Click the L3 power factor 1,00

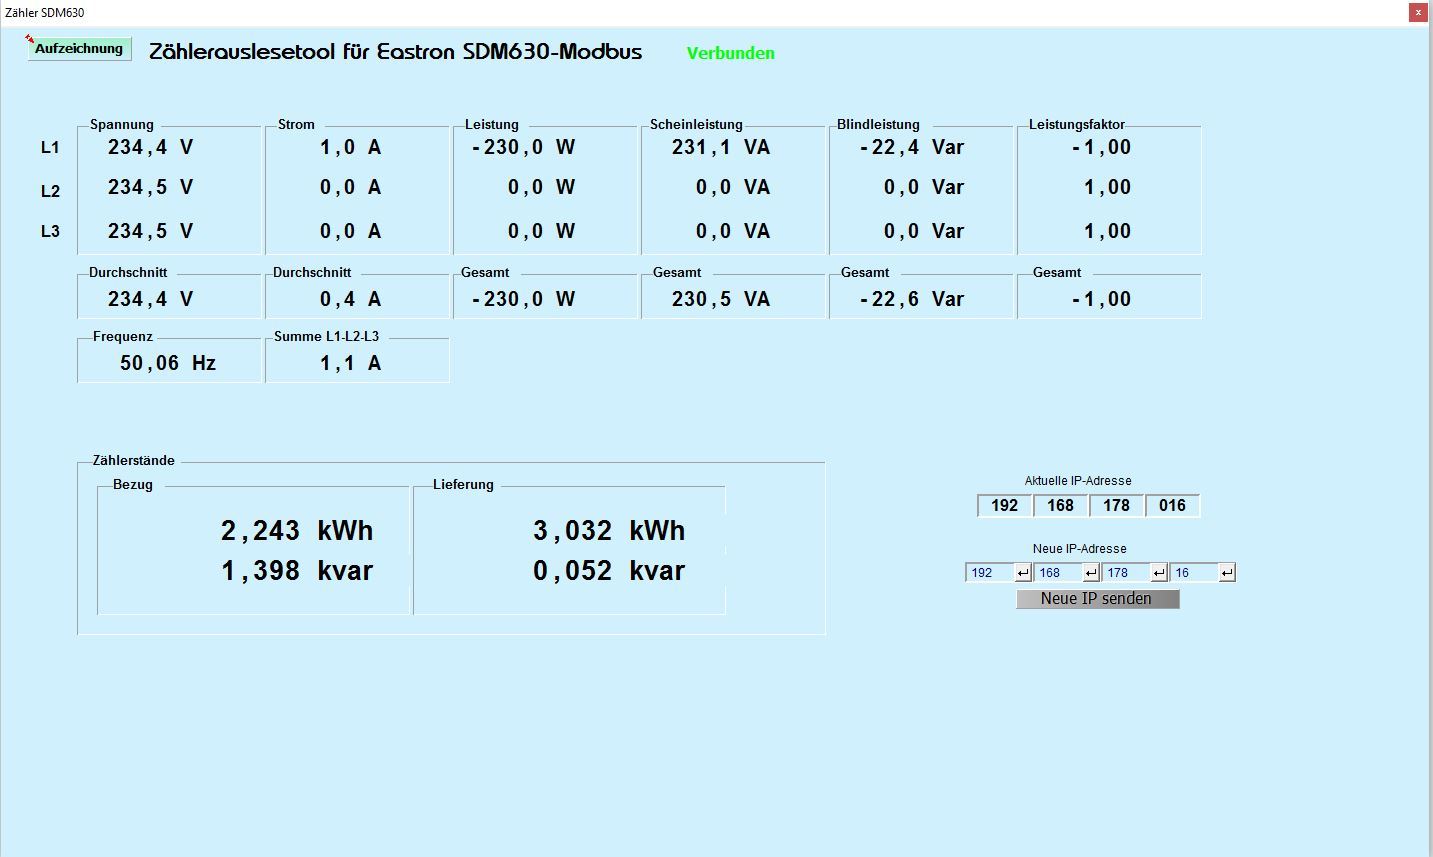coord(1108,231)
